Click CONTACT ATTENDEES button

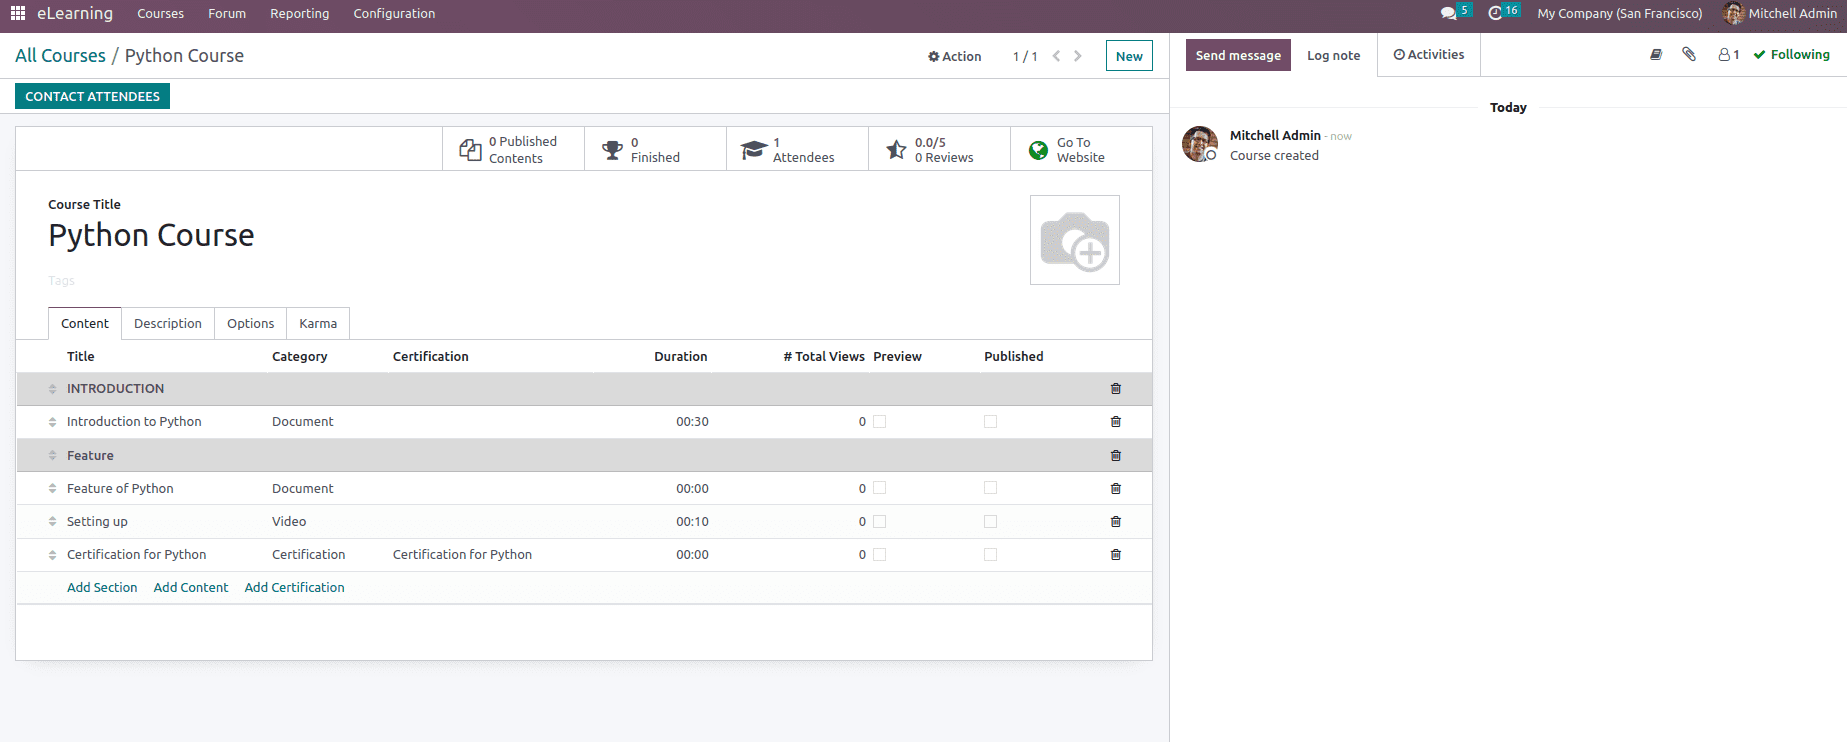tap(92, 96)
